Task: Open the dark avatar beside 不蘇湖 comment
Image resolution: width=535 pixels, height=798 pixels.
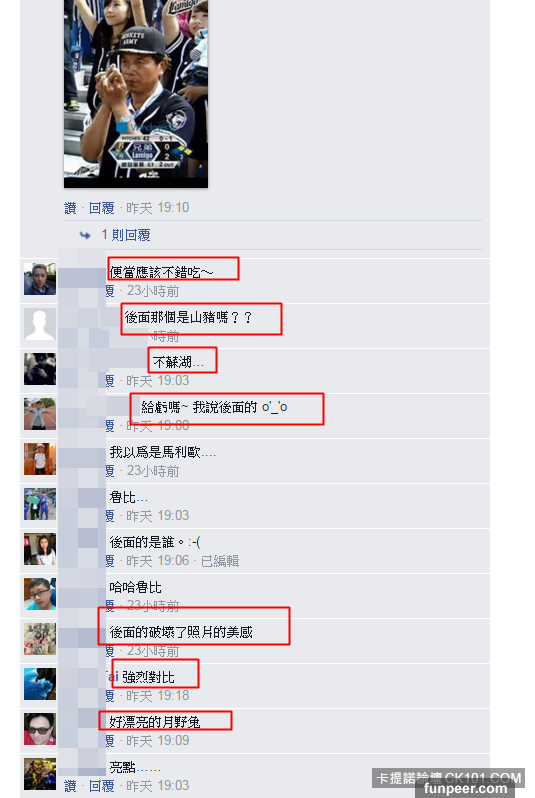Action: tap(40, 369)
